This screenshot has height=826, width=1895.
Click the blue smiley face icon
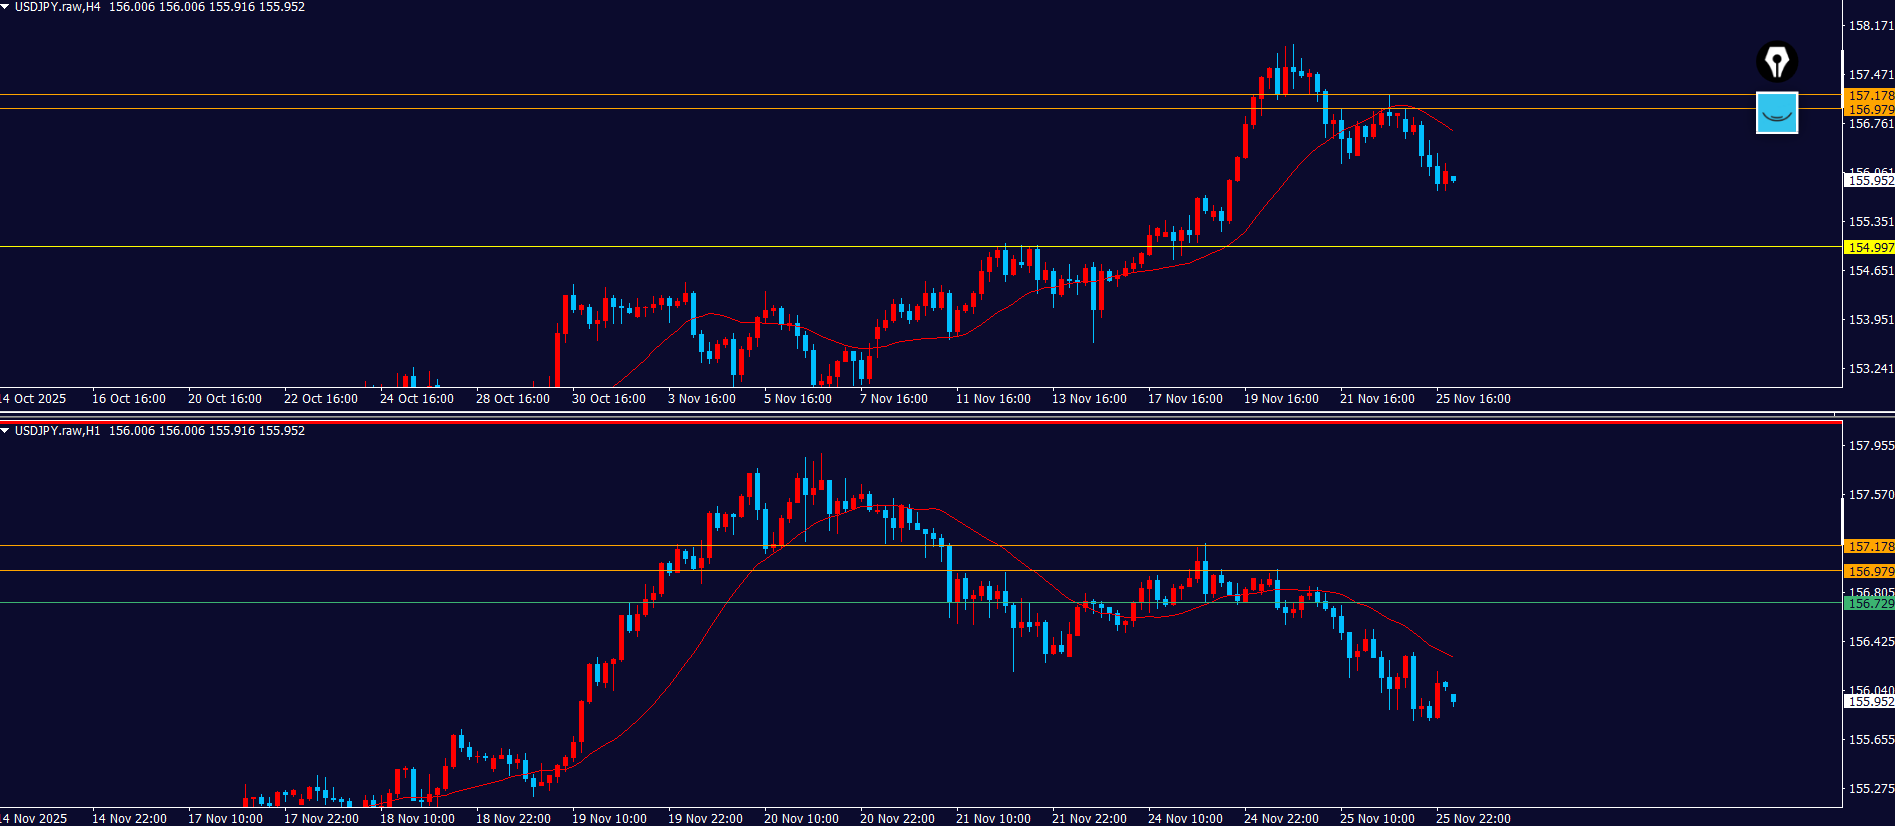pos(1776,113)
